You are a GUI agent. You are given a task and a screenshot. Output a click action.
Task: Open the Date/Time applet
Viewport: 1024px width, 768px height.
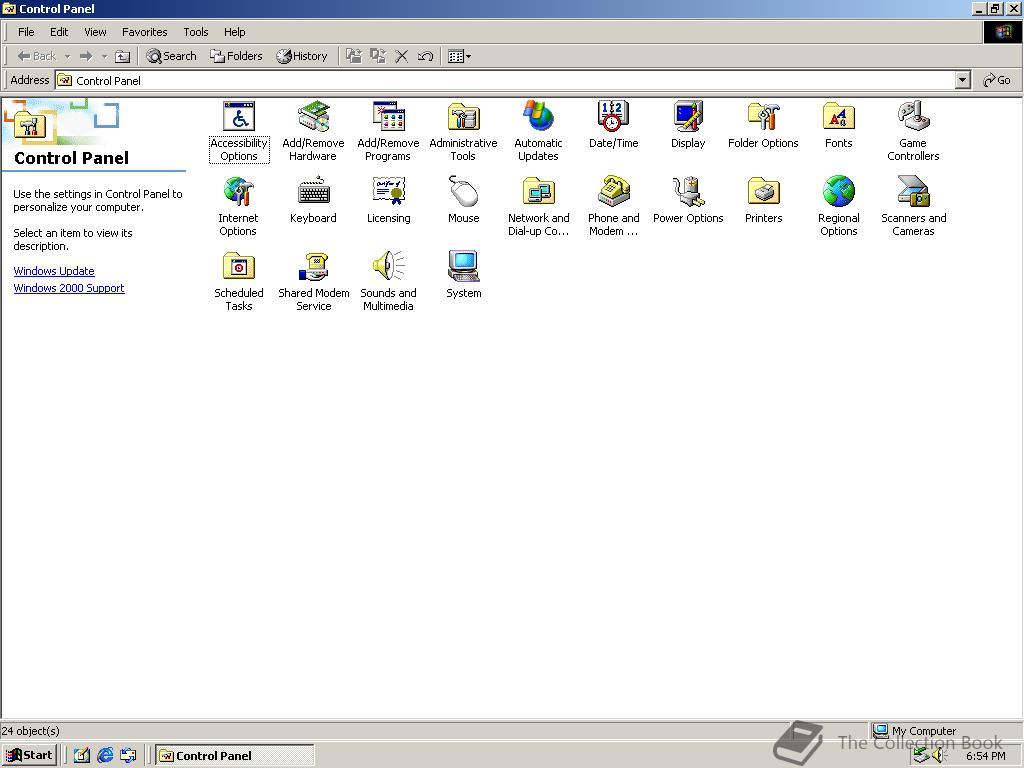coord(613,125)
